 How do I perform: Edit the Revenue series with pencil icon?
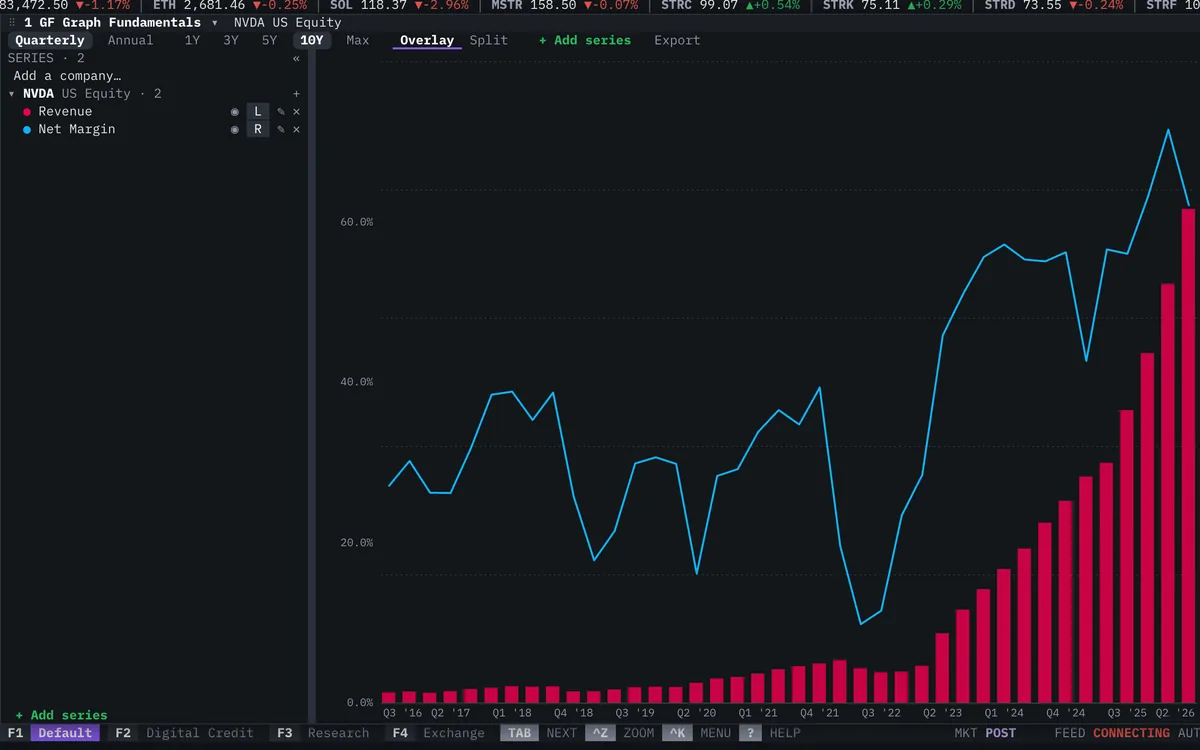coord(281,112)
